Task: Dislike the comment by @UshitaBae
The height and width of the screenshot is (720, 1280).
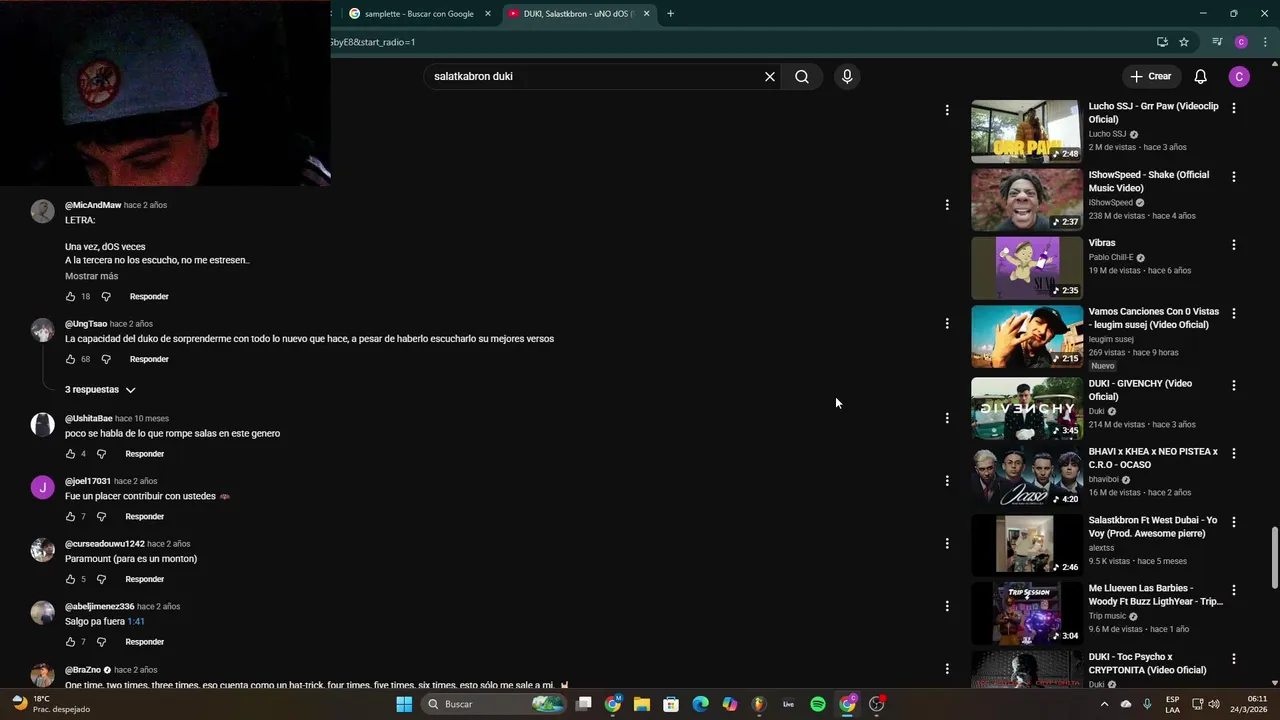Action: click(101, 454)
